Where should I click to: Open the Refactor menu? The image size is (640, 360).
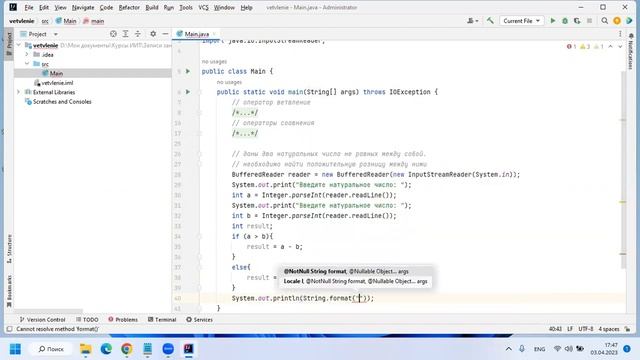tap(129, 7)
